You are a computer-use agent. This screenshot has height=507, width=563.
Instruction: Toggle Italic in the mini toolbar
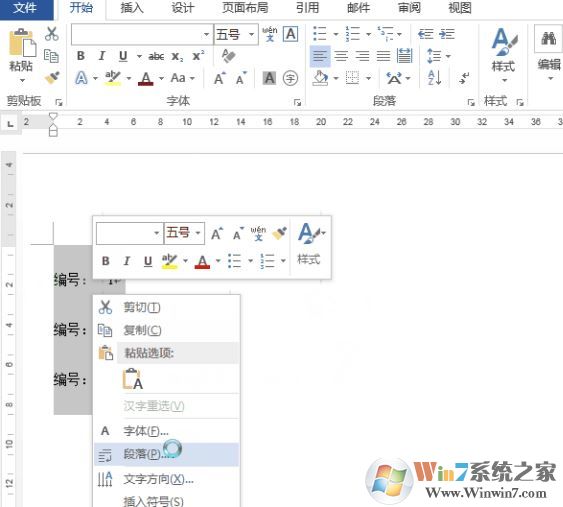click(126, 261)
